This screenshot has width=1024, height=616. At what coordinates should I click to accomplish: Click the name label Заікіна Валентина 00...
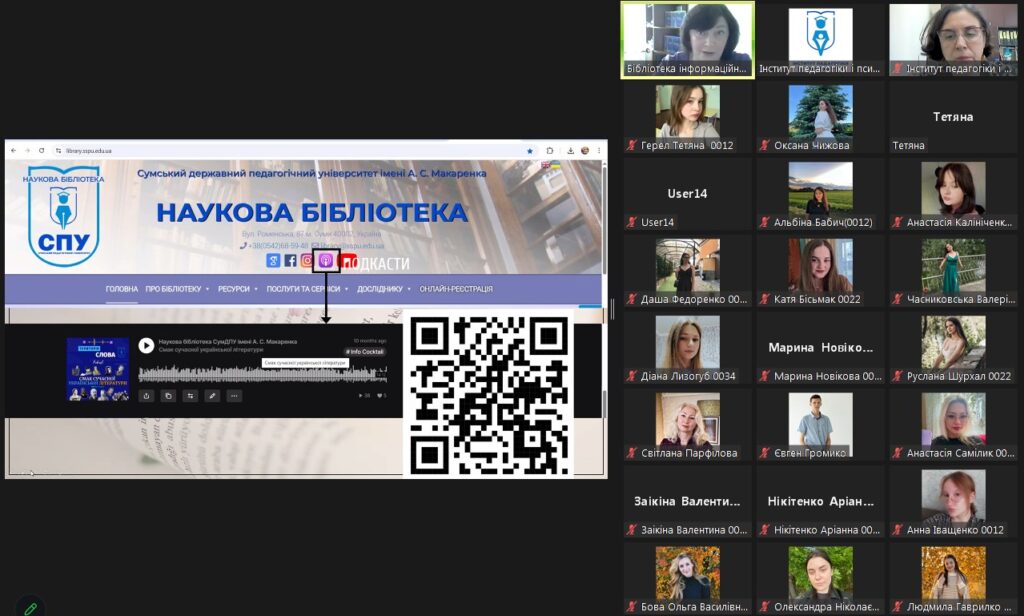tap(694, 530)
